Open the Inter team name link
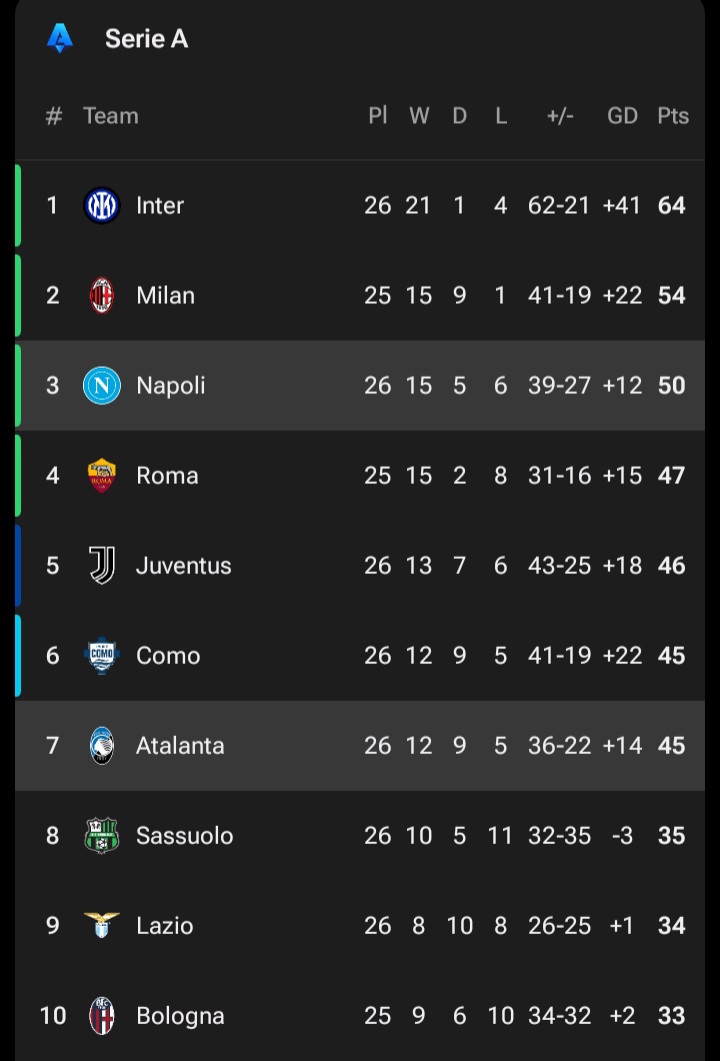Screen dimensions: 720x1061 coord(160,205)
